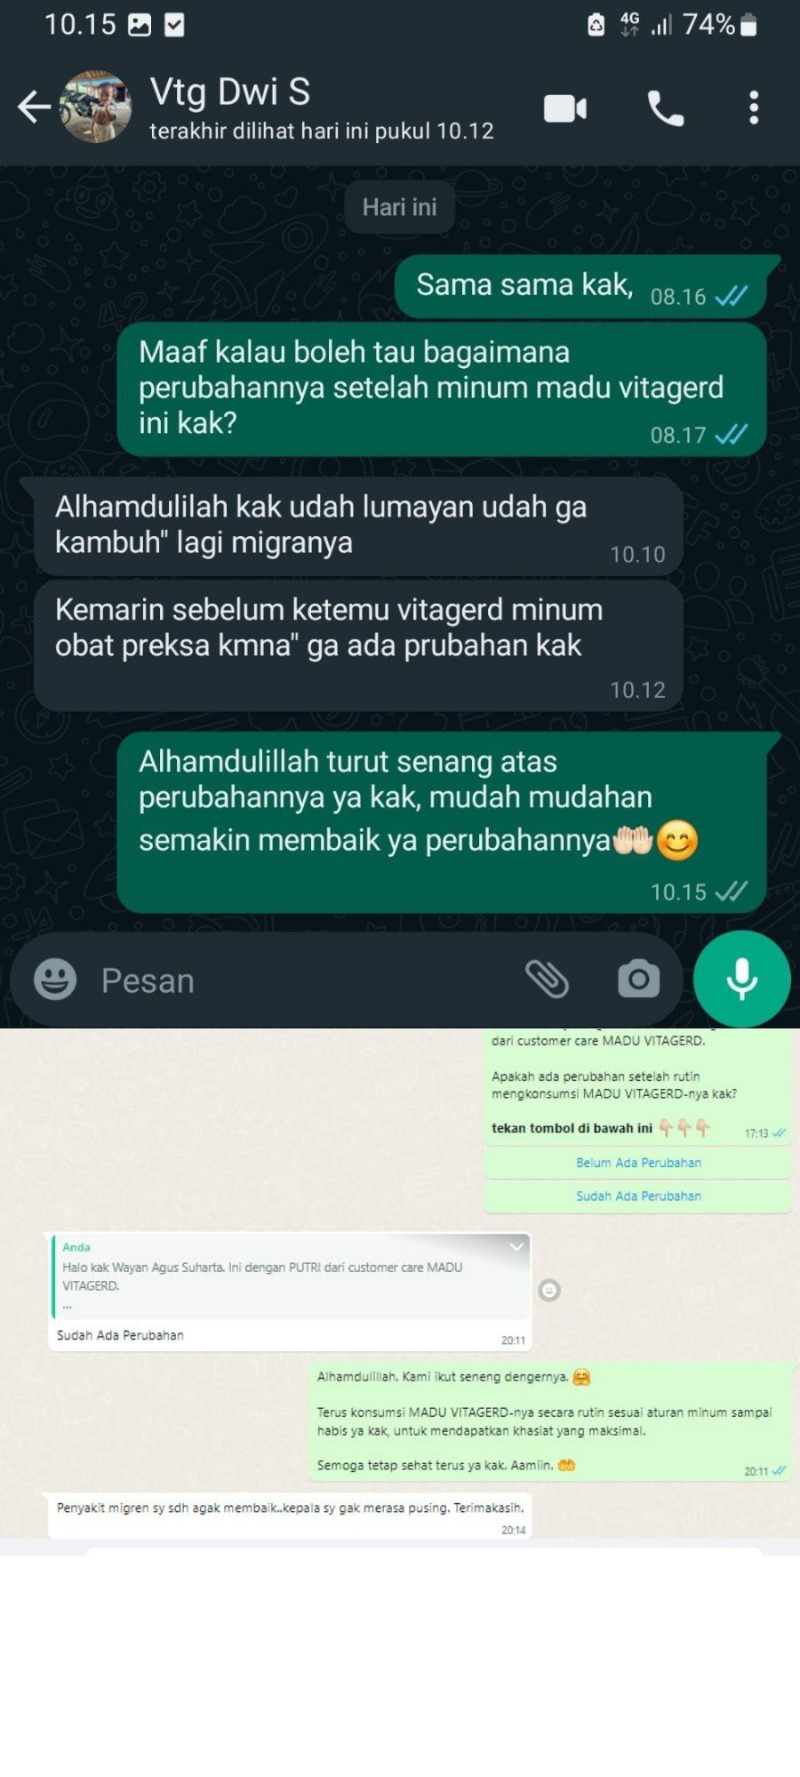Tap the emoji reaction icon beside quoted message
Image resolution: width=800 pixels, height=1777 pixels.
(549, 1290)
